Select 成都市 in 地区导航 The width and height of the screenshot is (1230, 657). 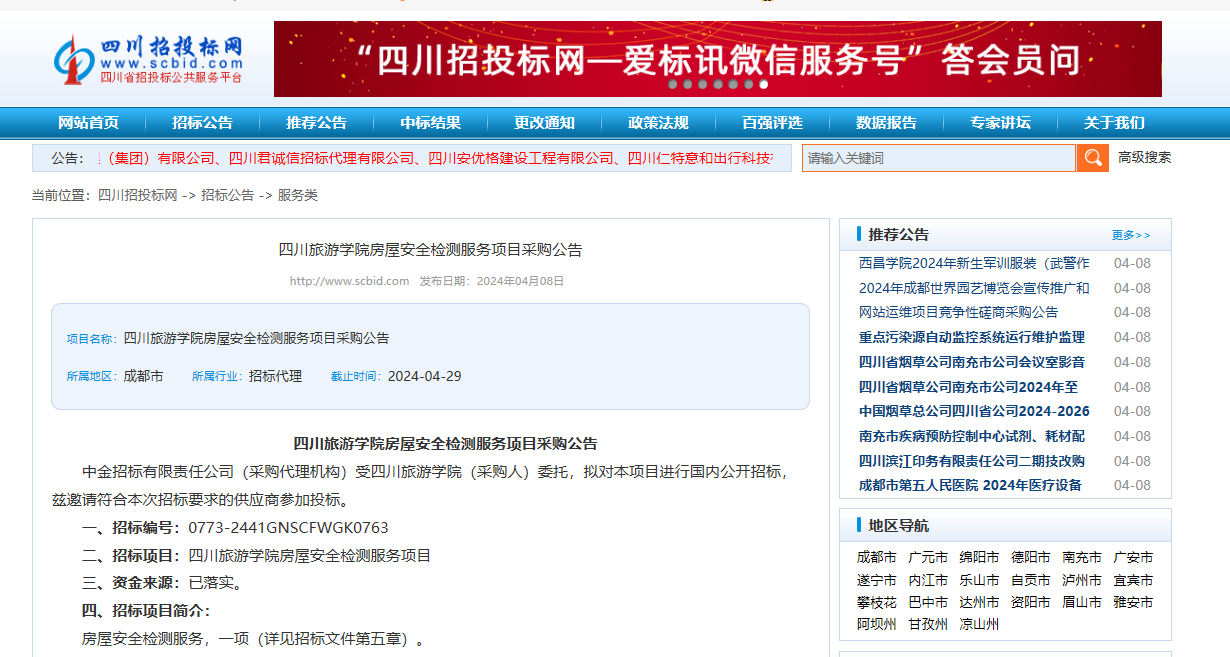(x=877, y=557)
